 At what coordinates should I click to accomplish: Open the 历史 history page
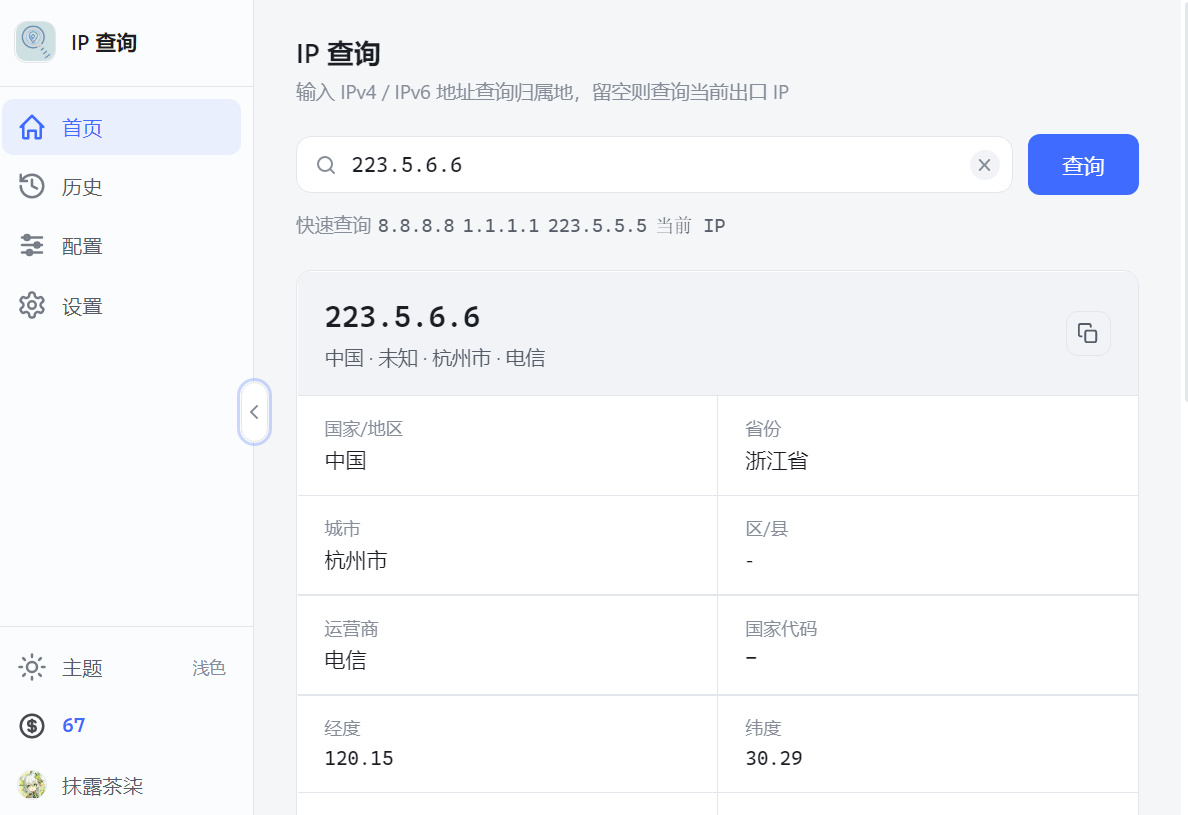pyautogui.click(x=121, y=186)
